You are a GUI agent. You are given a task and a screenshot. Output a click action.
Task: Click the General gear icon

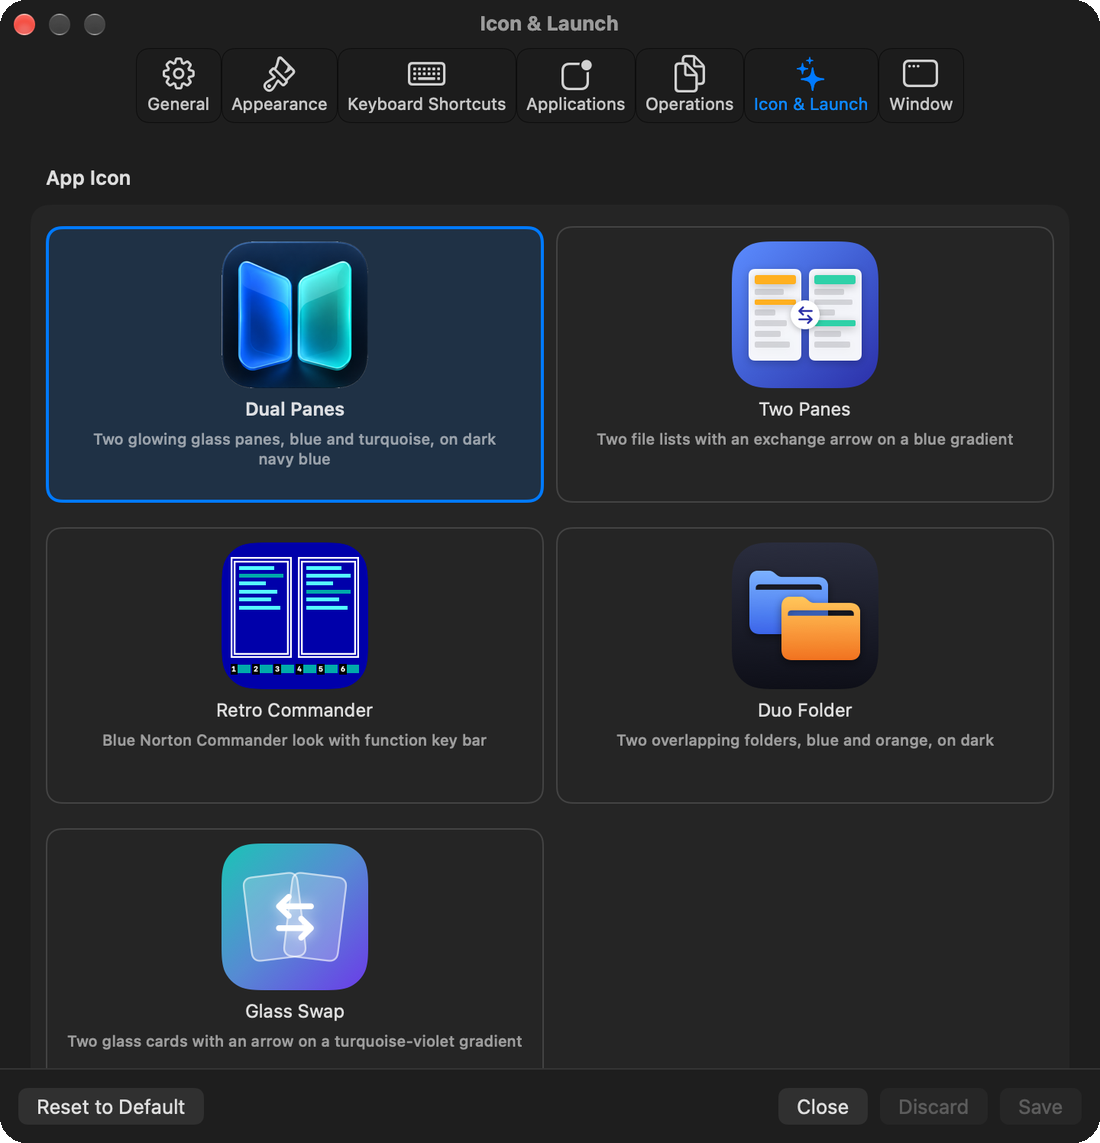coord(178,74)
